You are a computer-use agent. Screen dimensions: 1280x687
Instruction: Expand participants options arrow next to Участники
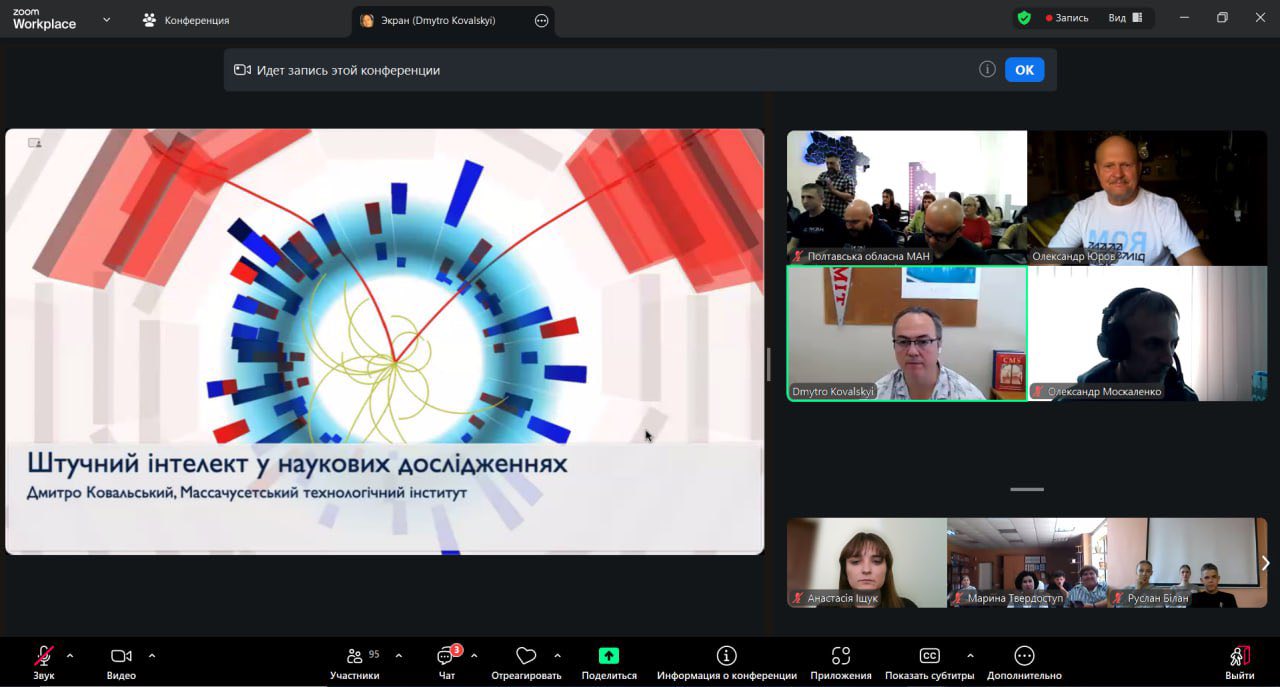click(399, 656)
